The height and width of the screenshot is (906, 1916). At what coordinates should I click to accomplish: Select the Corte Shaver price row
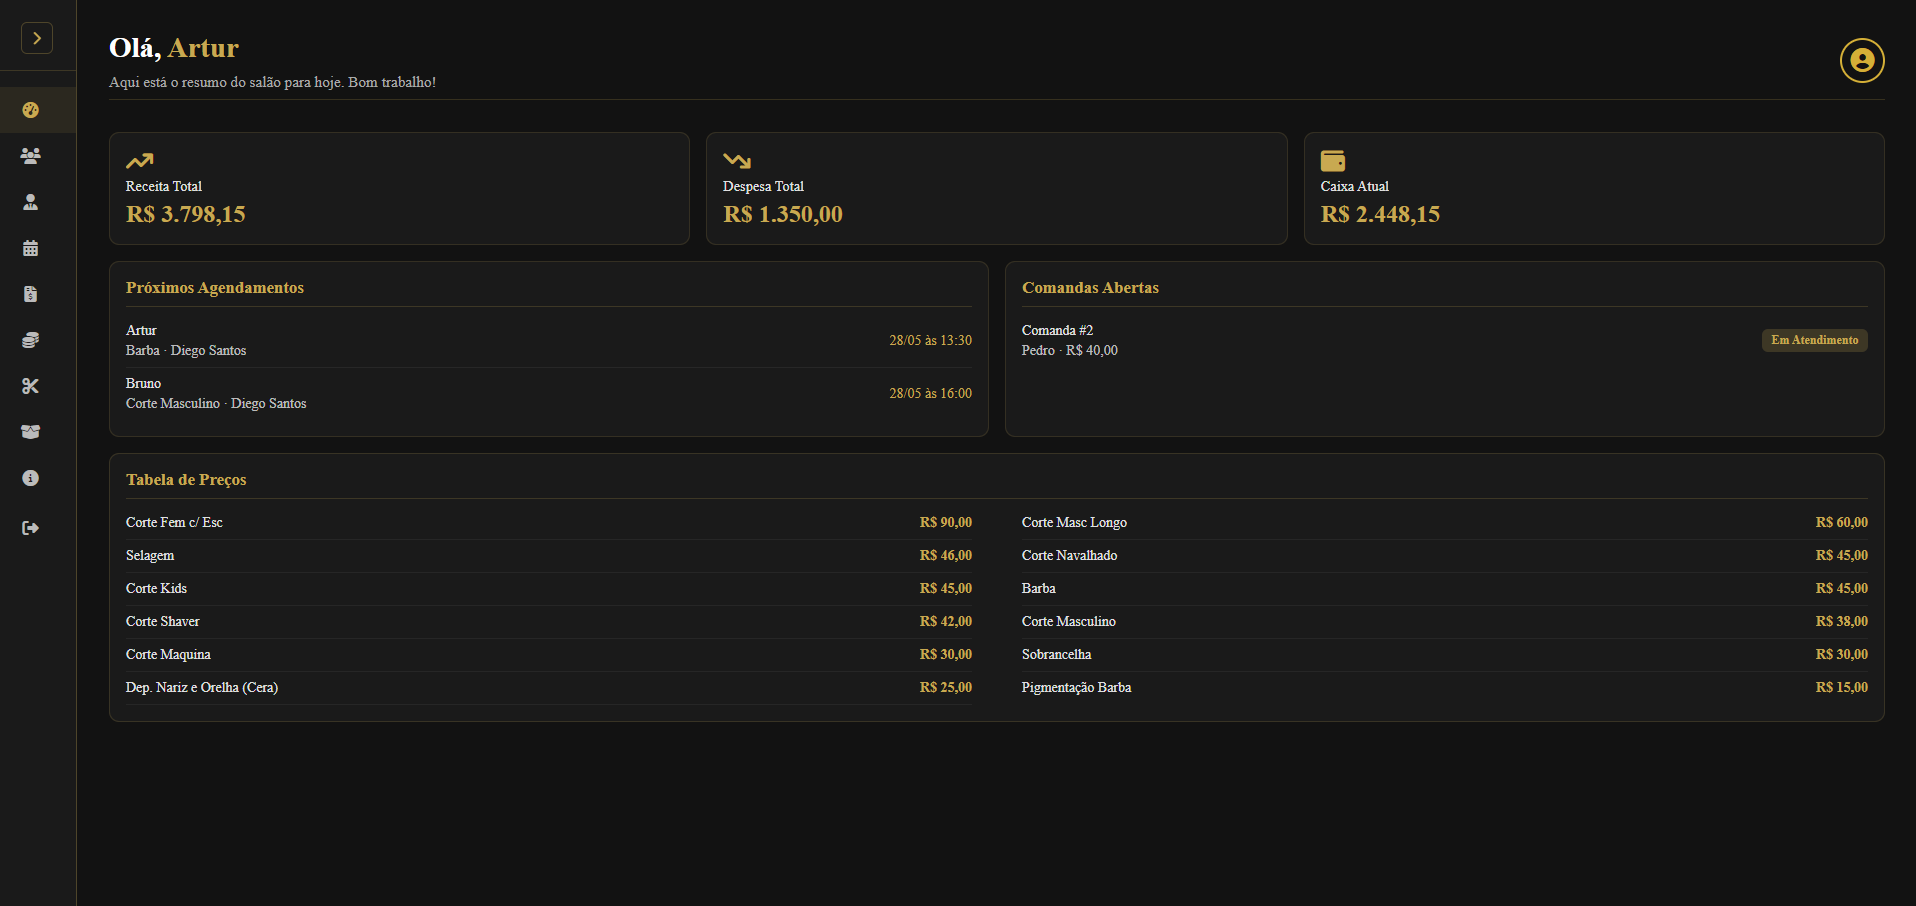549,621
